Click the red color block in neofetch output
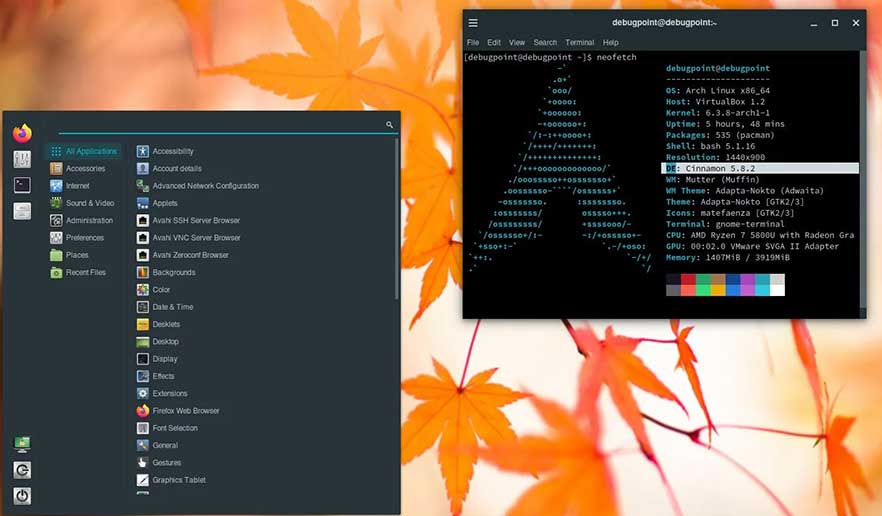The image size is (882, 516). 688,279
